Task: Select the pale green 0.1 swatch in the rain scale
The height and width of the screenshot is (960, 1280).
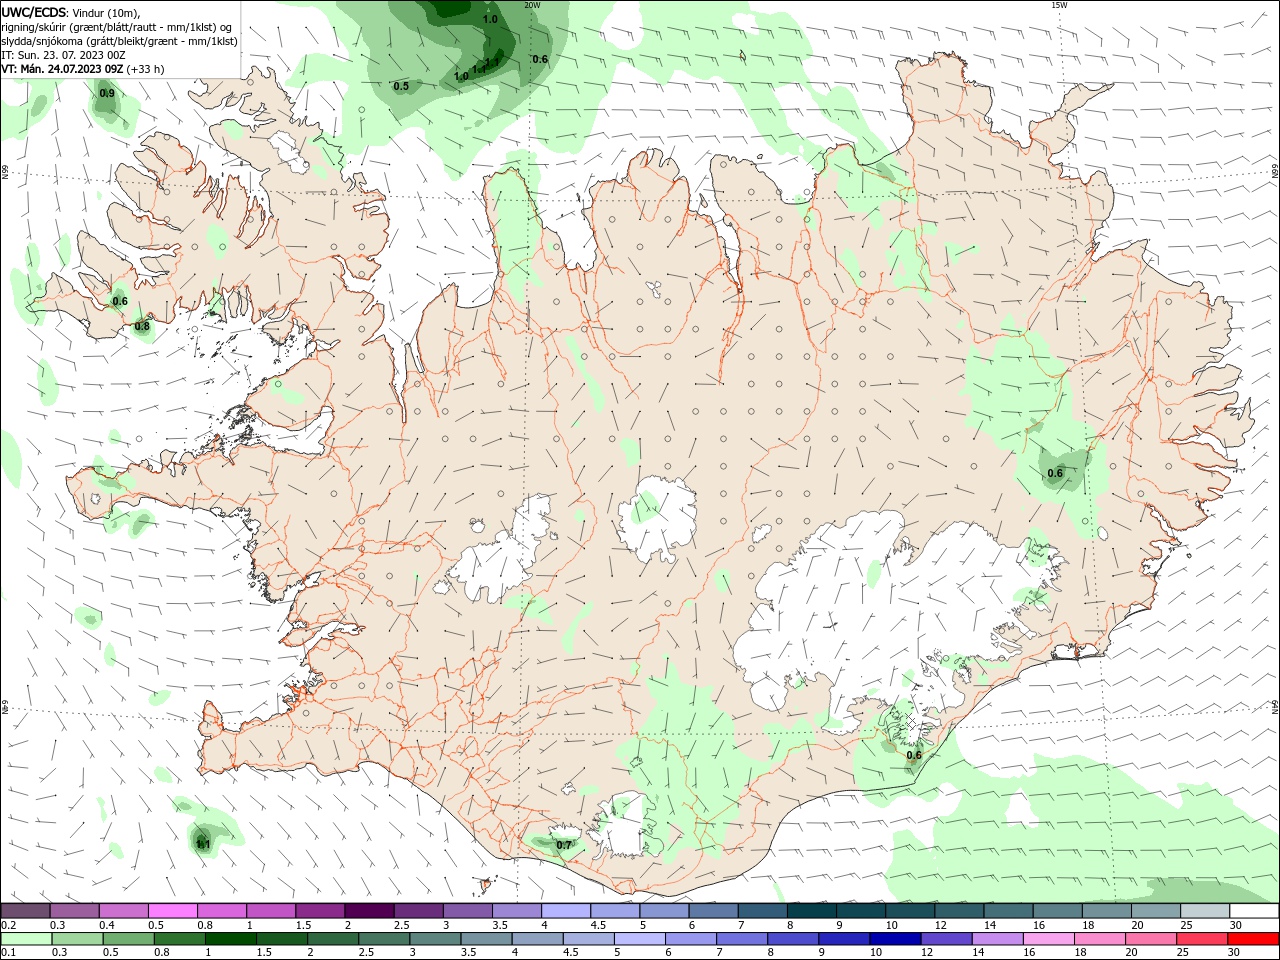Action: pyautogui.click(x=26, y=939)
